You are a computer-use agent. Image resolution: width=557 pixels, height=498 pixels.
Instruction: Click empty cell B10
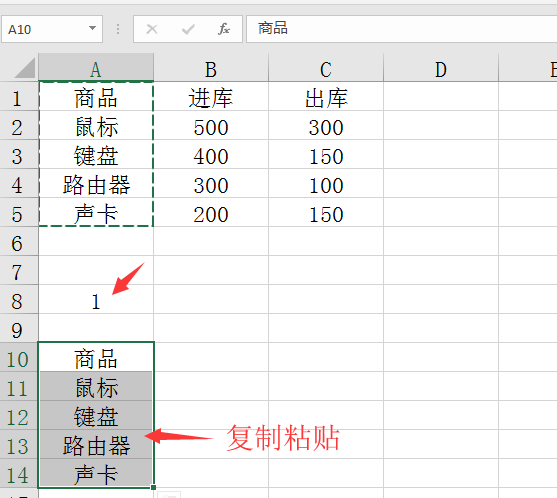pyautogui.click(x=211, y=358)
